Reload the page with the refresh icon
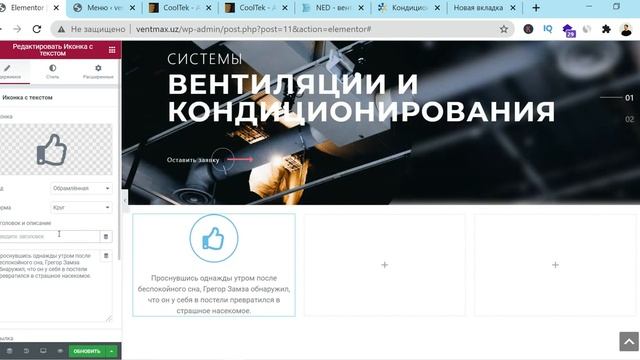Screen dimensions: 640x360 click(37, 29)
